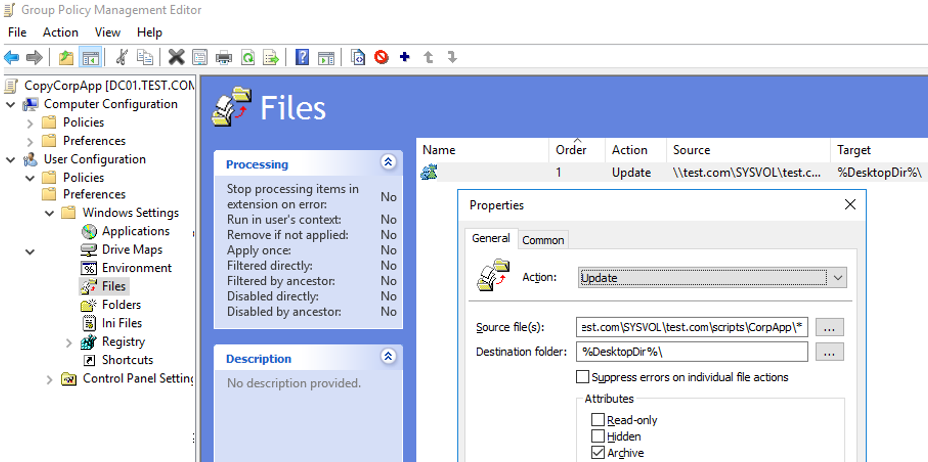Select Drive Maps in the tree
Viewport: 928px width, 462px height.
132,250
